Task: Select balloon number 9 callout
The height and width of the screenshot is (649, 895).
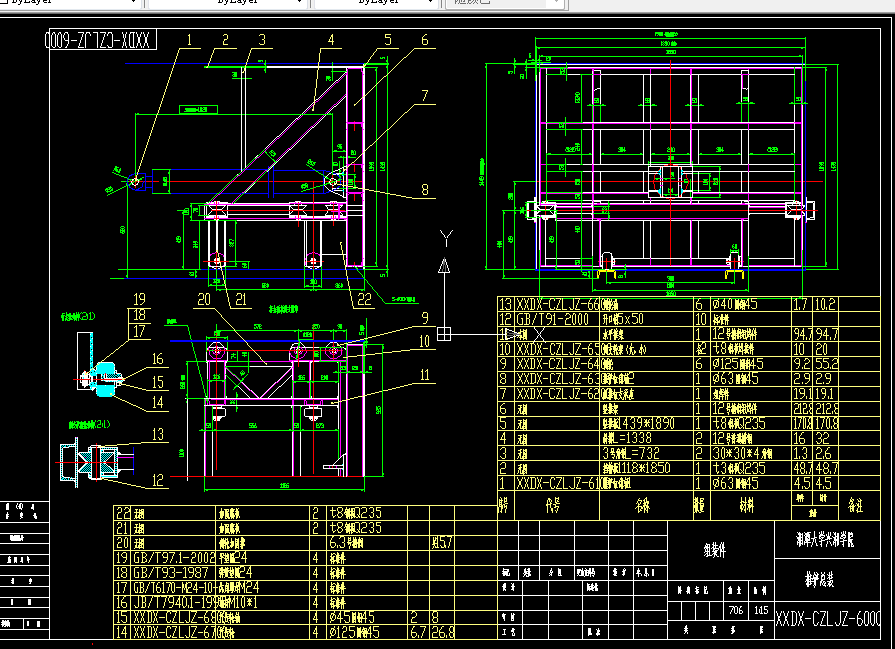Action: [x=425, y=318]
